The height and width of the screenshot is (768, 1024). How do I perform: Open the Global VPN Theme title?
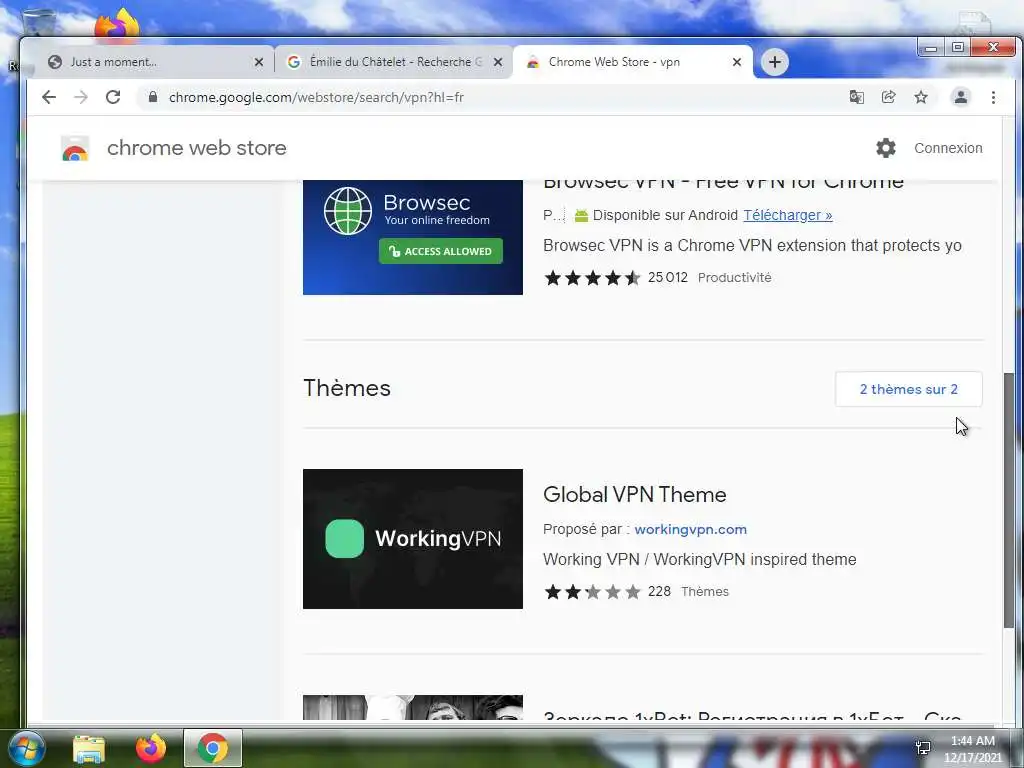coord(634,494)
